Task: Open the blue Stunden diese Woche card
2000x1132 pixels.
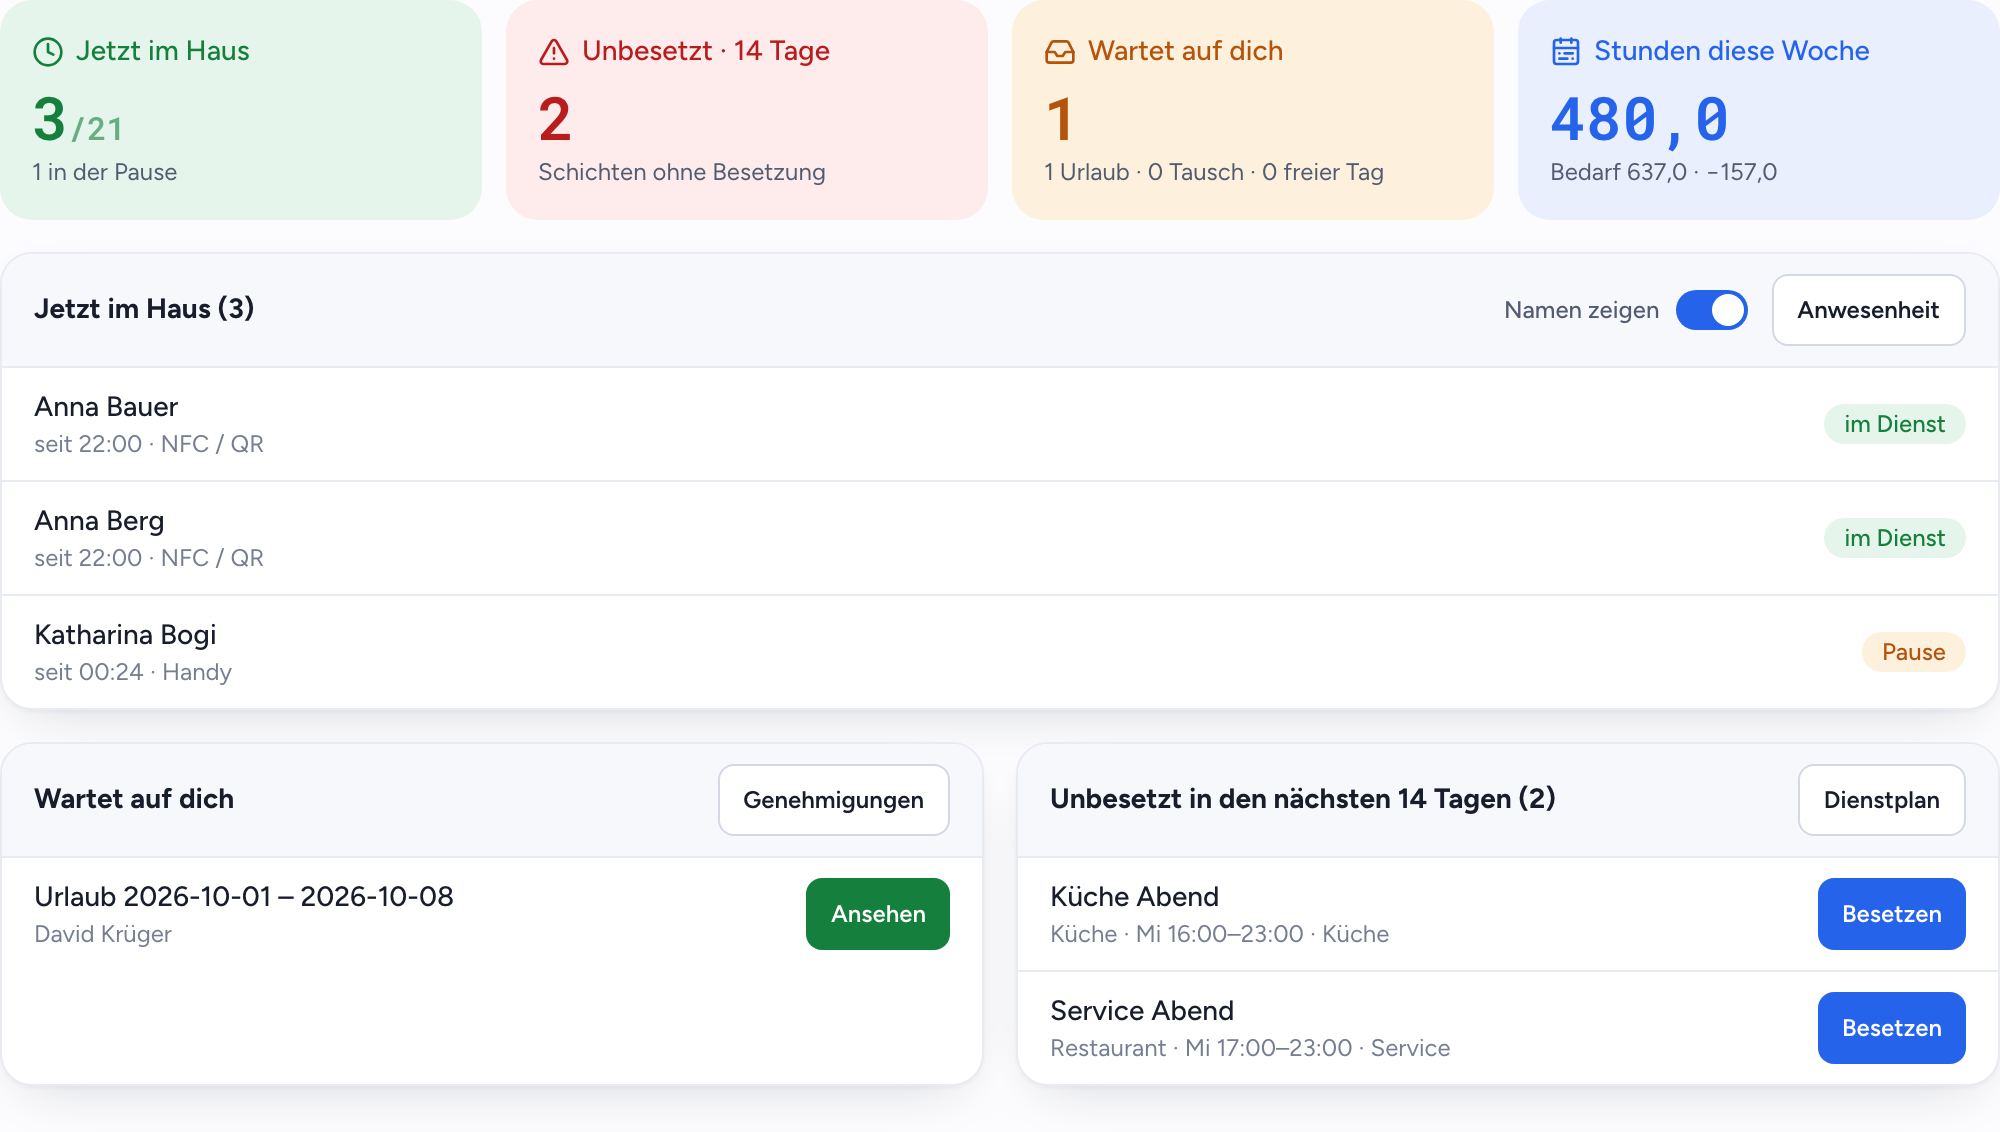Action: (1759, 110)
